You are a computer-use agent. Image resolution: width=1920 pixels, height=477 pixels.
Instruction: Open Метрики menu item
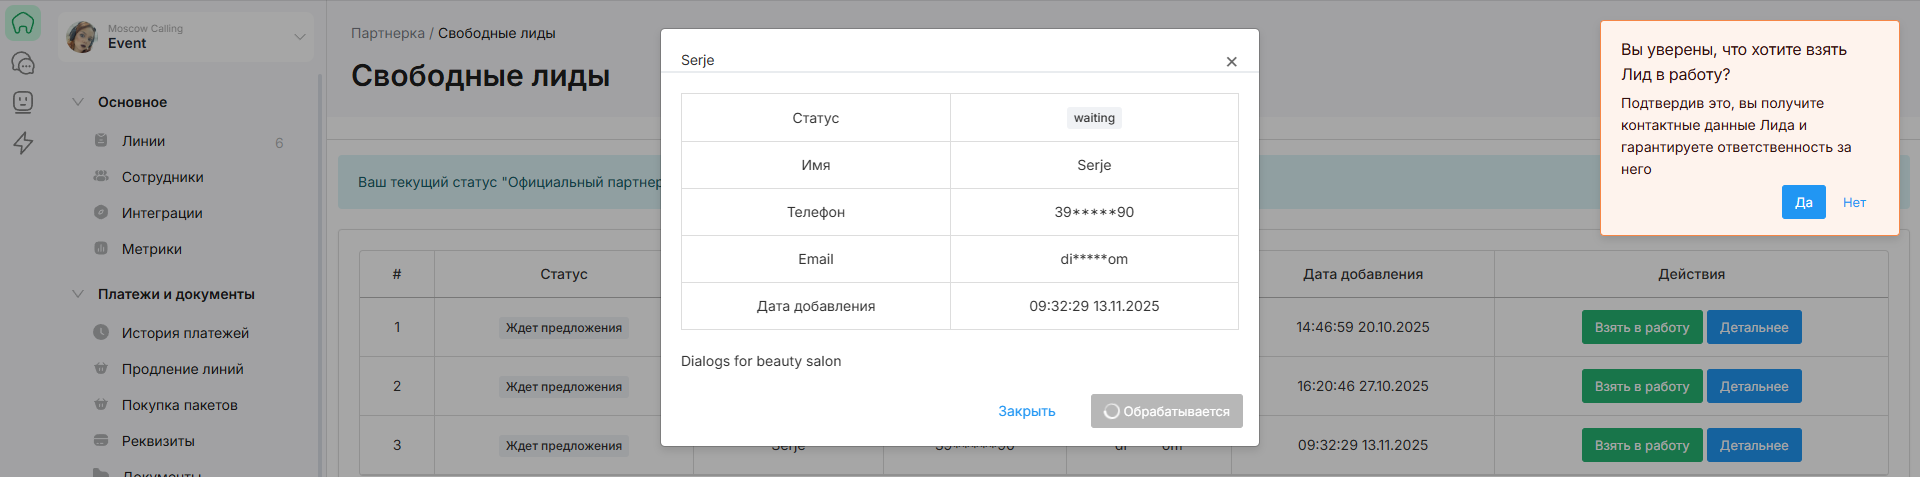[x=152, y=249]
